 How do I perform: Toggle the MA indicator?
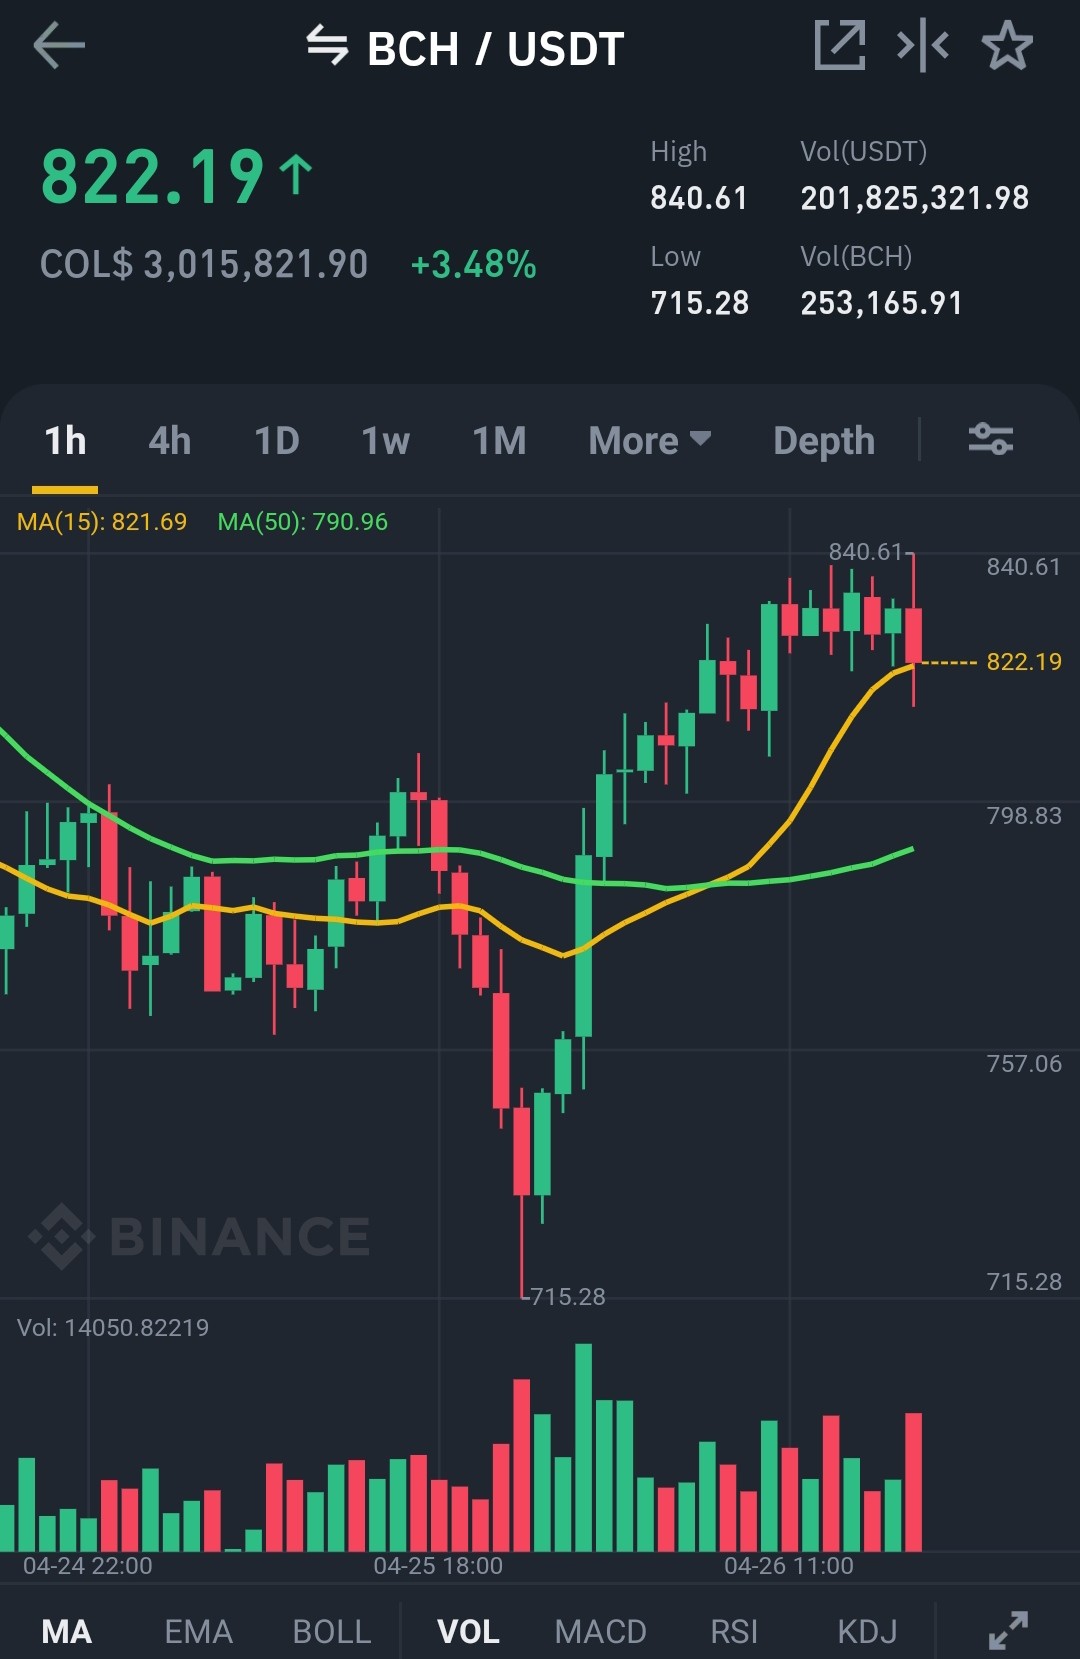click(x=67, y=1632)
